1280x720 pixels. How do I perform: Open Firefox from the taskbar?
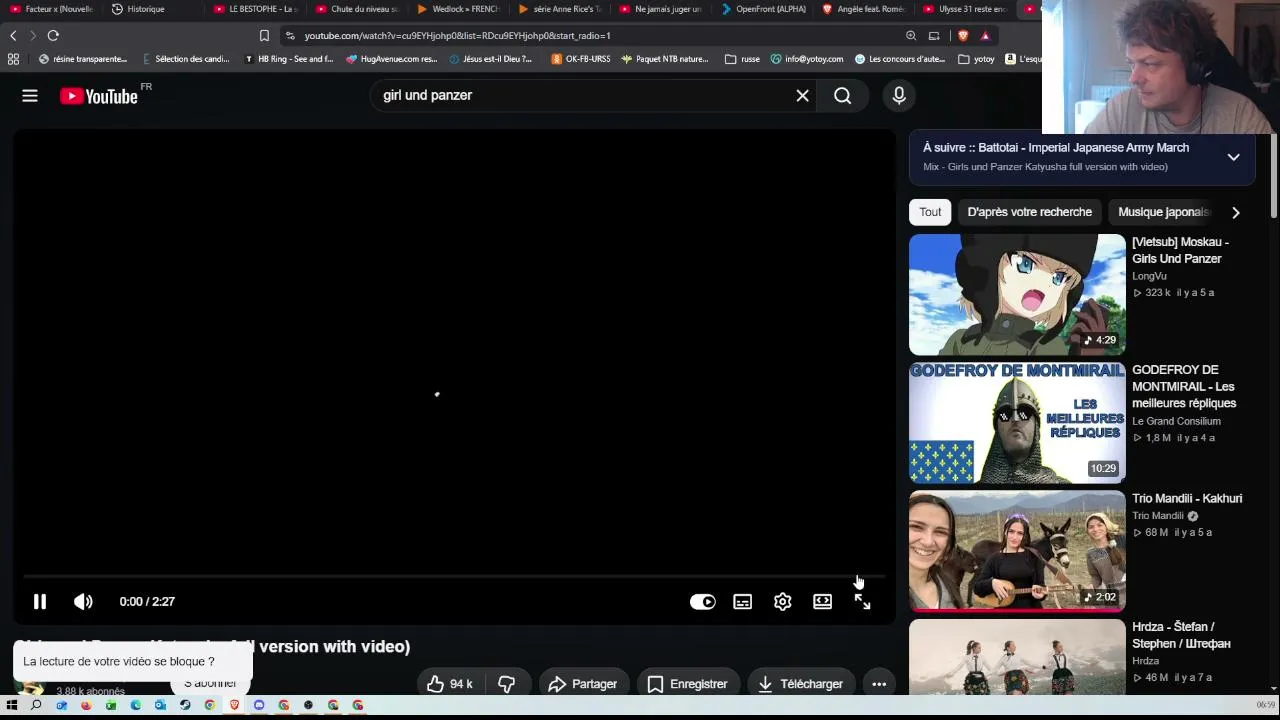(86, 705)
